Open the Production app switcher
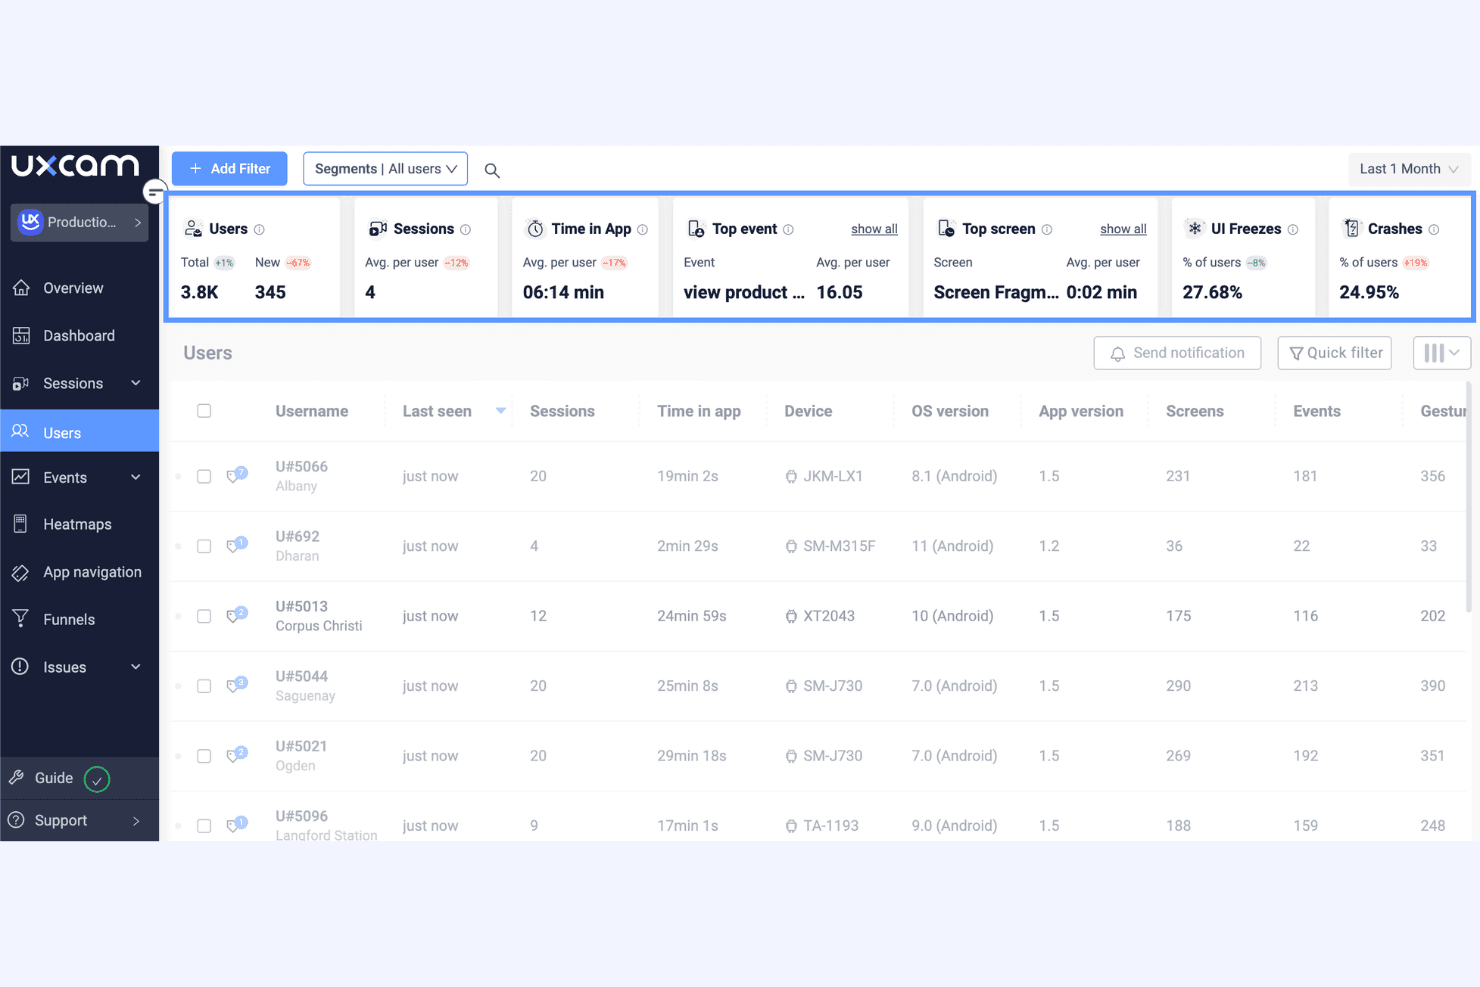 (x=79, y=222)
